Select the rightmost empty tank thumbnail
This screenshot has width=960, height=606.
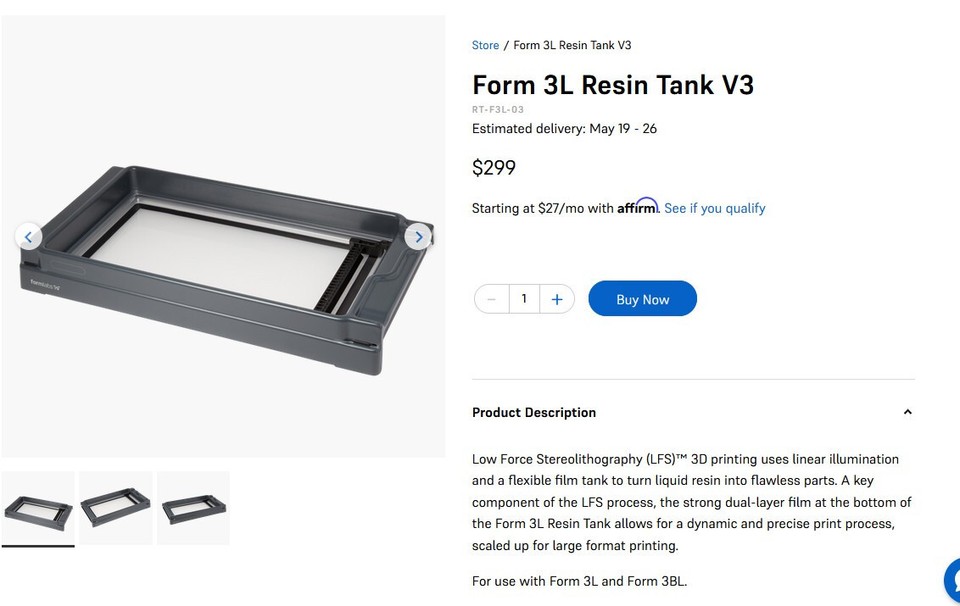tap(192, 507)
